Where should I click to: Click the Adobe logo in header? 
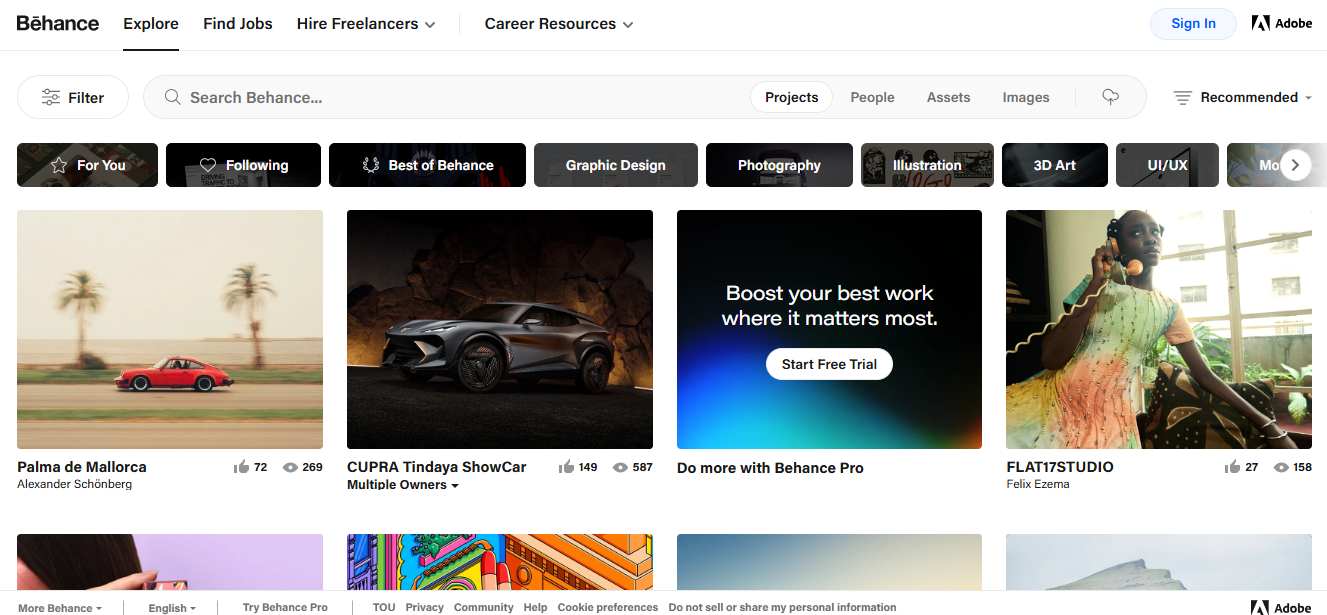coord(1281,23)
